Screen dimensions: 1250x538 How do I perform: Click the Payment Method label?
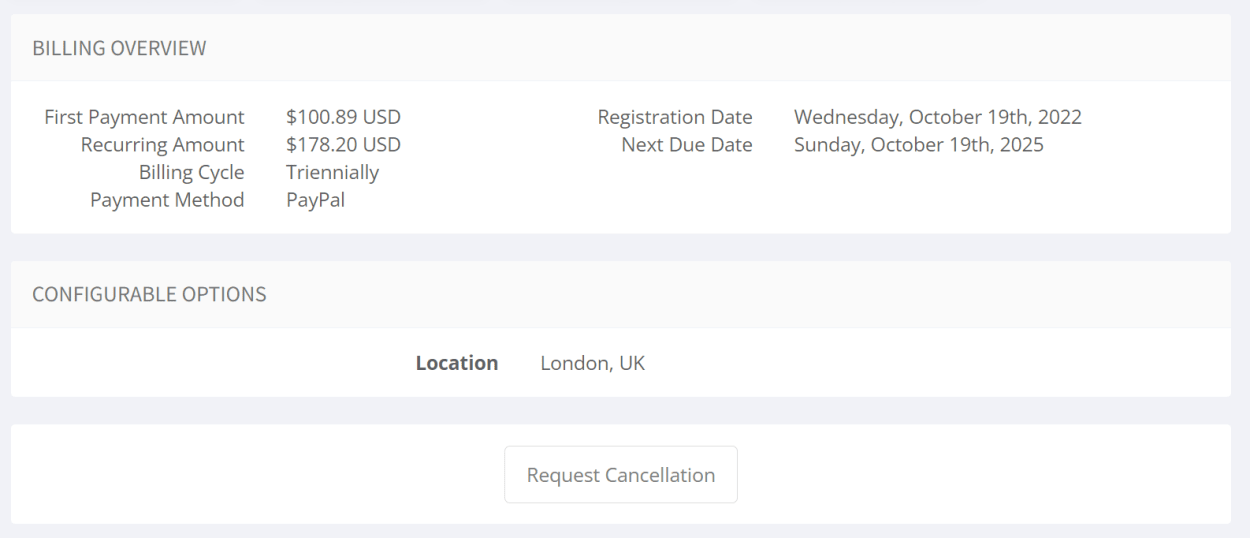pos(167,200)
